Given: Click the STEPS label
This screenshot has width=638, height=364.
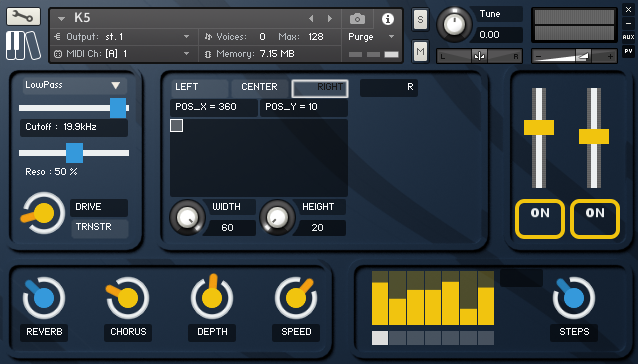Looking at the screenshot, I should point(574,332).
